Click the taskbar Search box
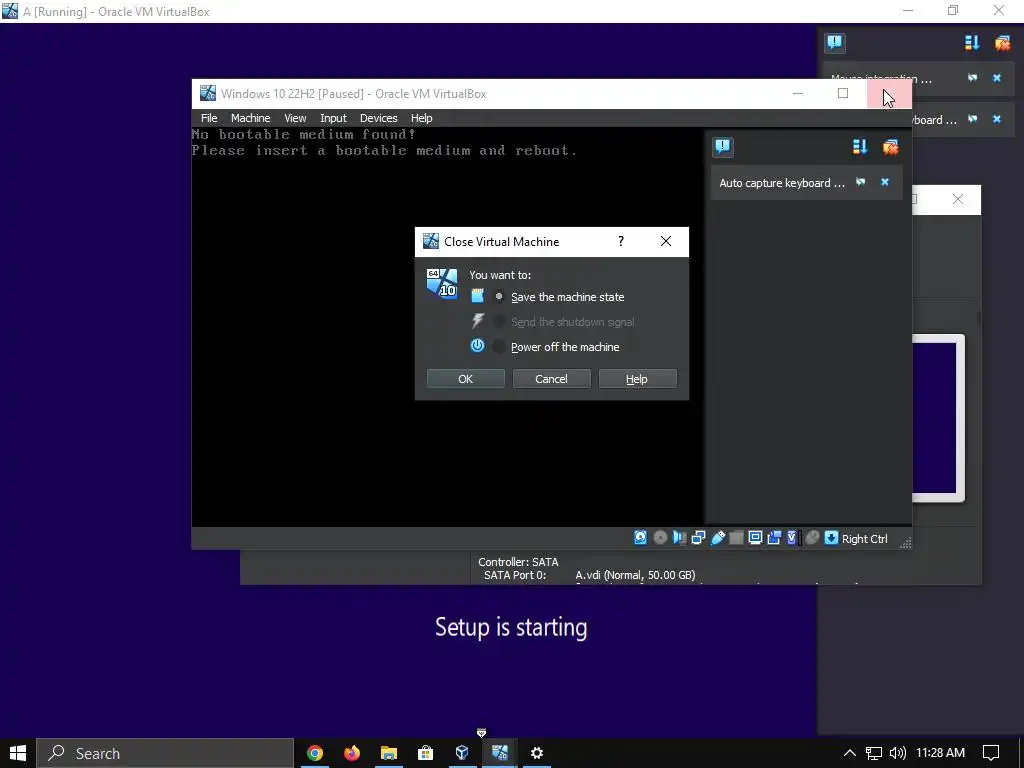The height and width of the screenshot is (768, 1024). pyautogui.click(x=165, y=753)
